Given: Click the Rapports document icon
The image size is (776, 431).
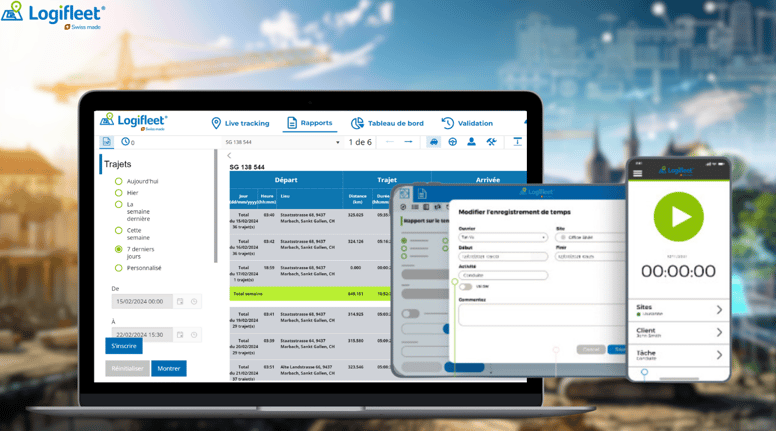Looking at the screenshot, I should pyautogui.click(x=292, y=123).
